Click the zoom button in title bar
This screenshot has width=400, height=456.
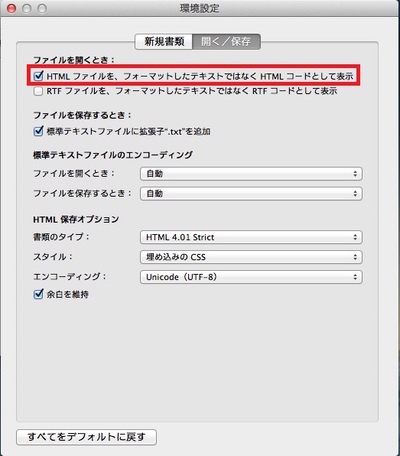[x=42, y=8]
